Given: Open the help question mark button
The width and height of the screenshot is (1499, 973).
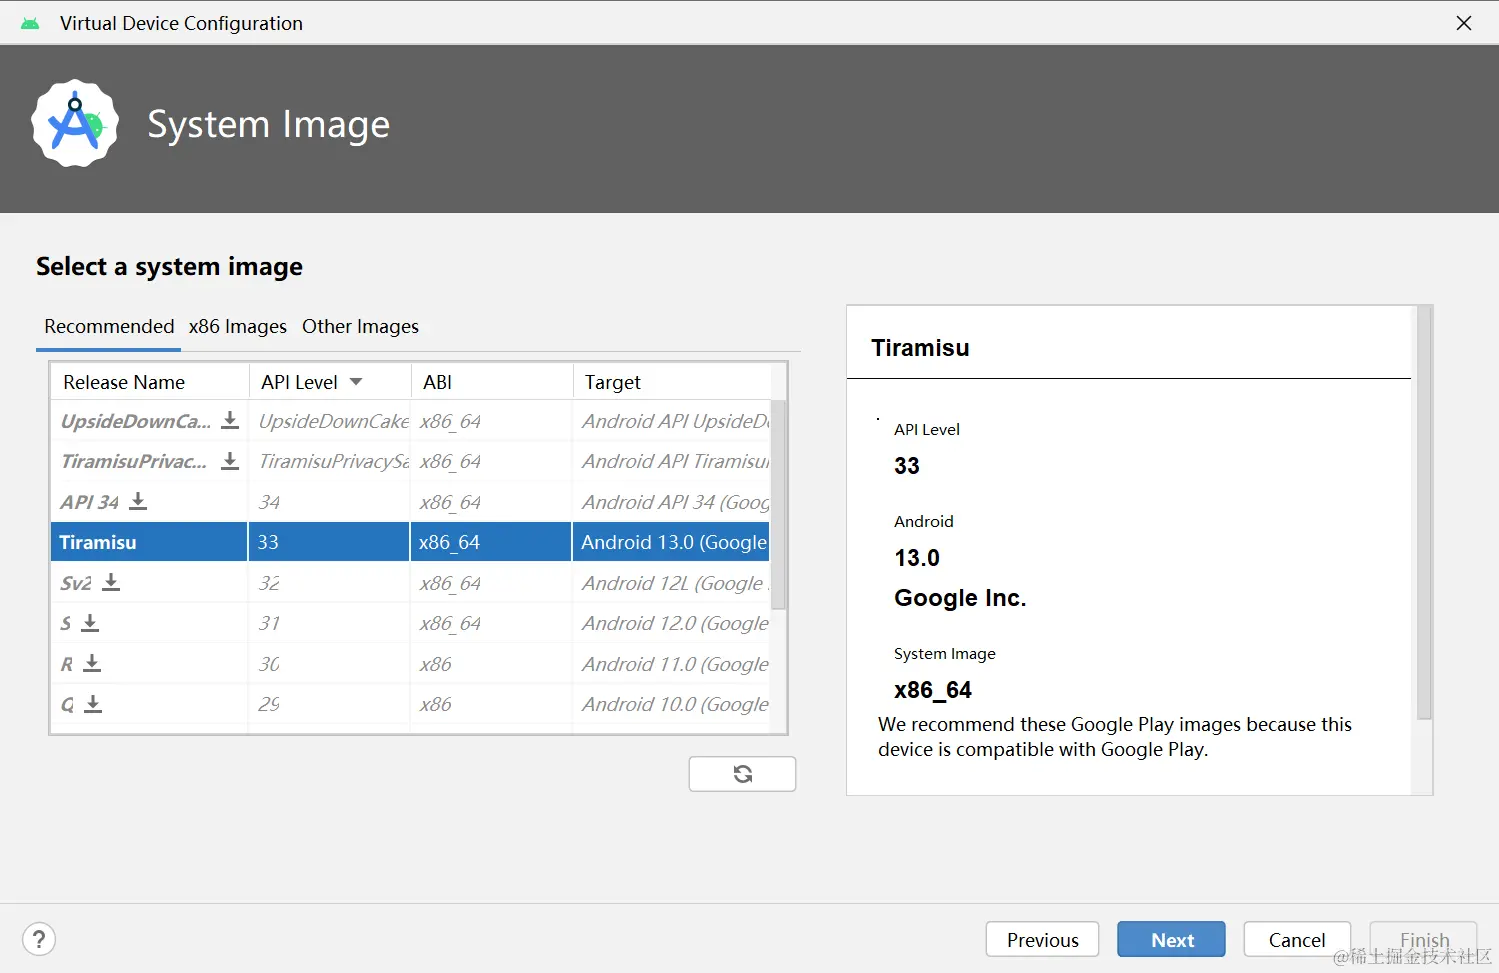Looking at the screenshot, I should pos(39,940).
